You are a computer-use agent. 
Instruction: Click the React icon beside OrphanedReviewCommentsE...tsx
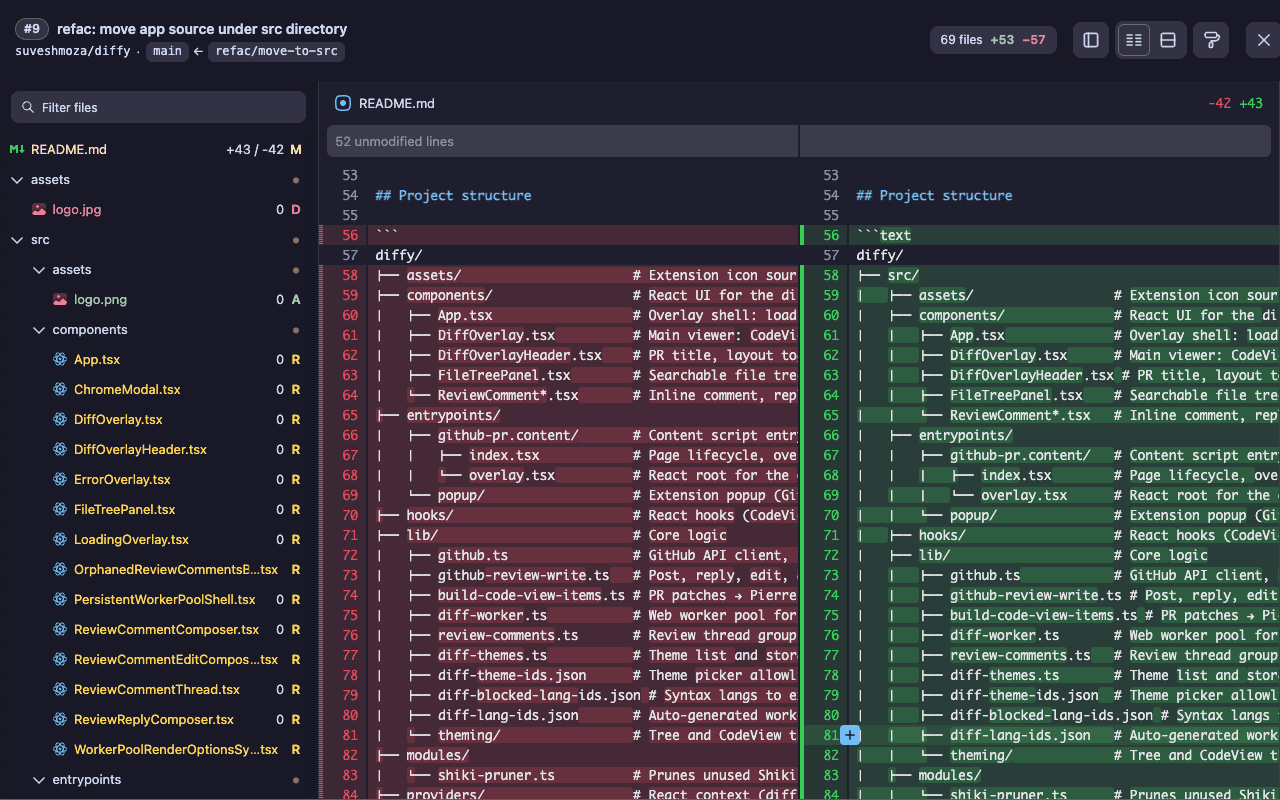pyautogui.click(x=60, y=569)
